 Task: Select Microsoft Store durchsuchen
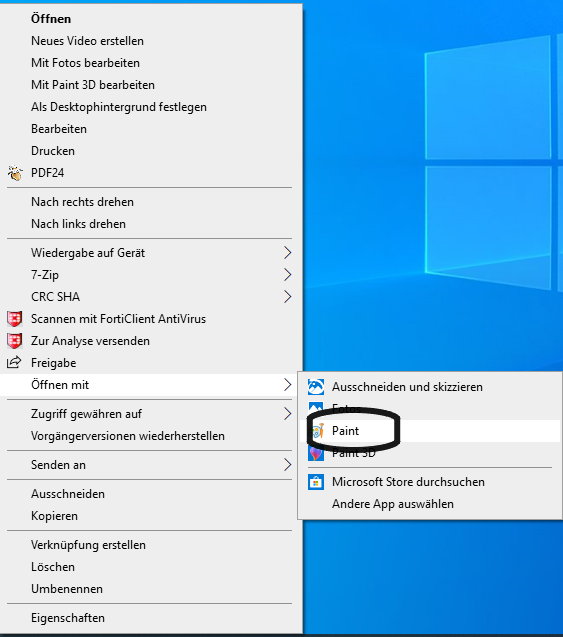pos(430,482)
